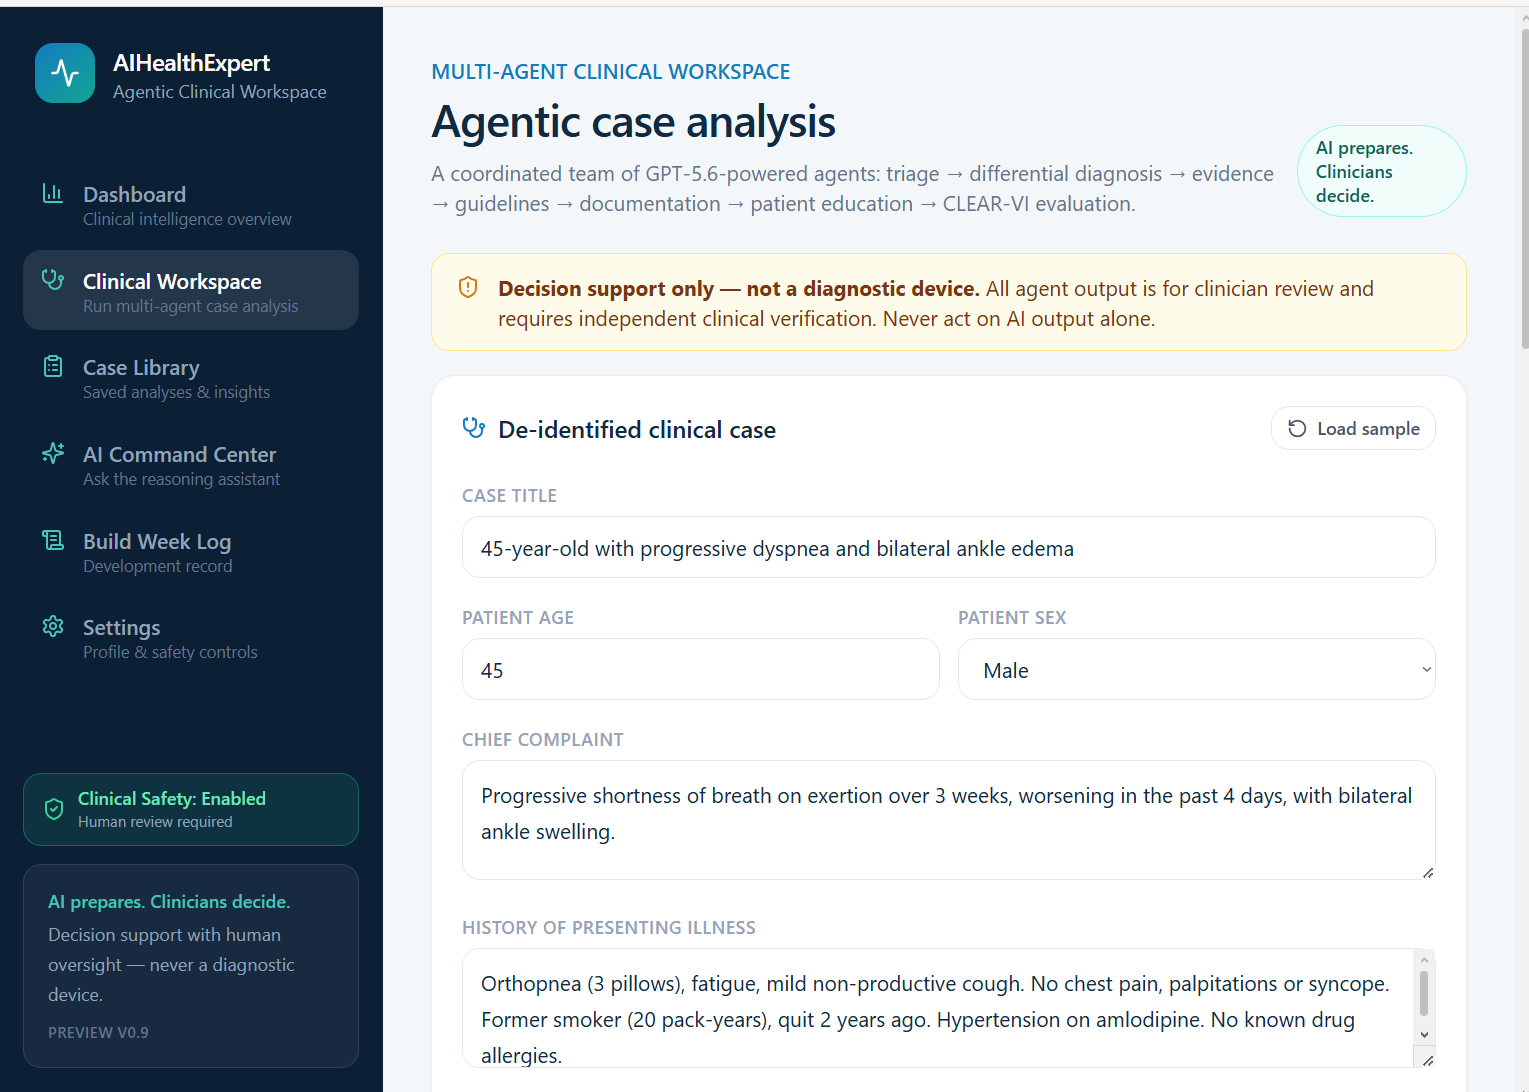Open the Case Library menu item
This screenshot has height=1092, width=1529.
coord(191,377)
